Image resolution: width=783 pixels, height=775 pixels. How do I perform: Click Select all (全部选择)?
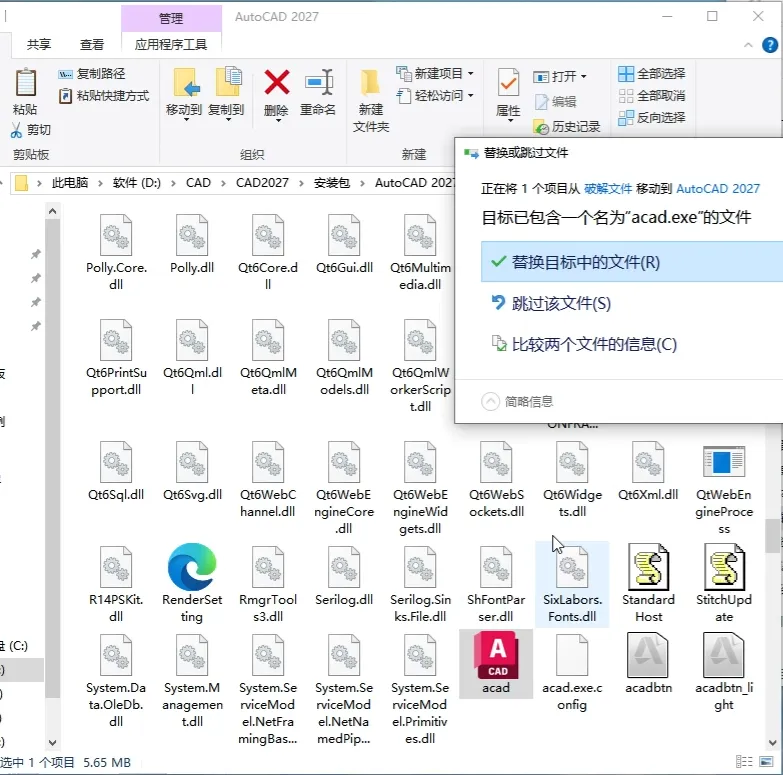652,73
